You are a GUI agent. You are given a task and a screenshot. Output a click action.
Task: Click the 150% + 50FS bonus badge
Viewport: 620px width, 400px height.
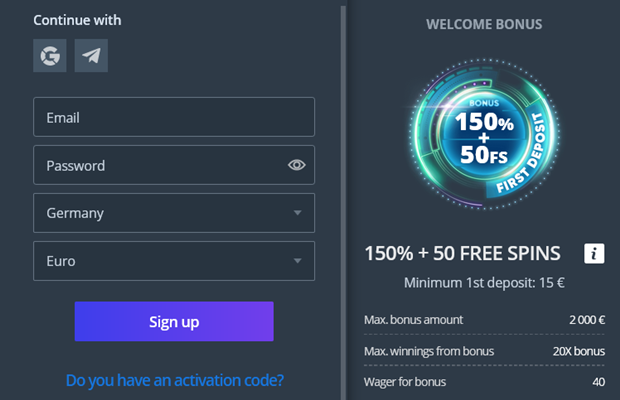pos(484,134)
